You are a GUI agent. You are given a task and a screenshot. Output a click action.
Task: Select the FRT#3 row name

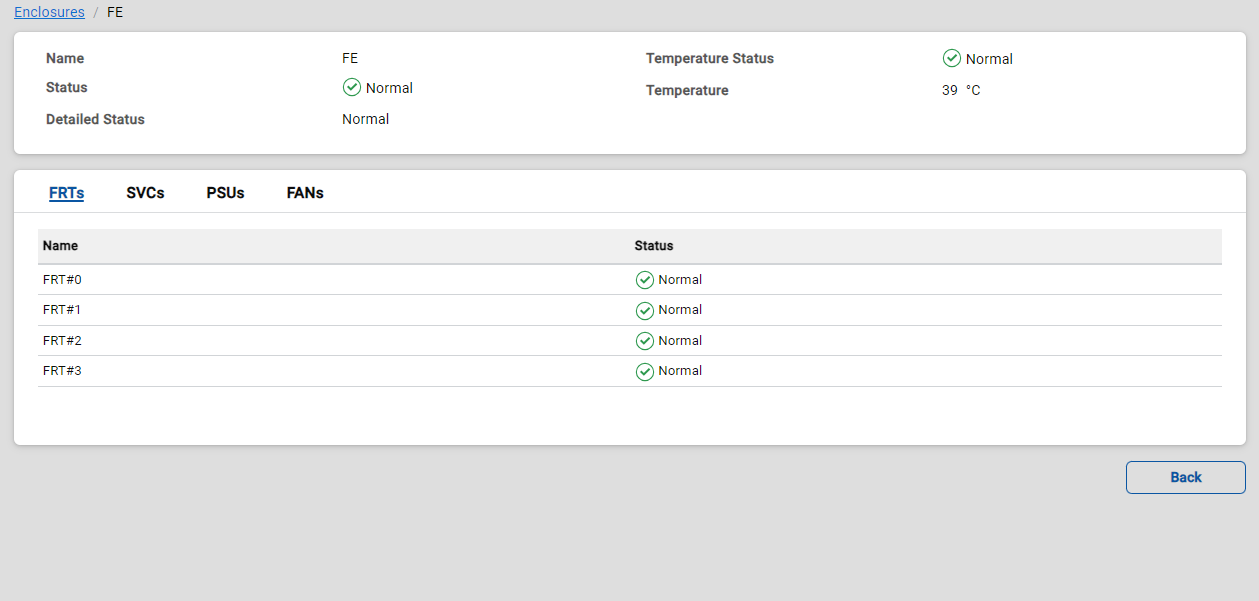tap(62, 371)
